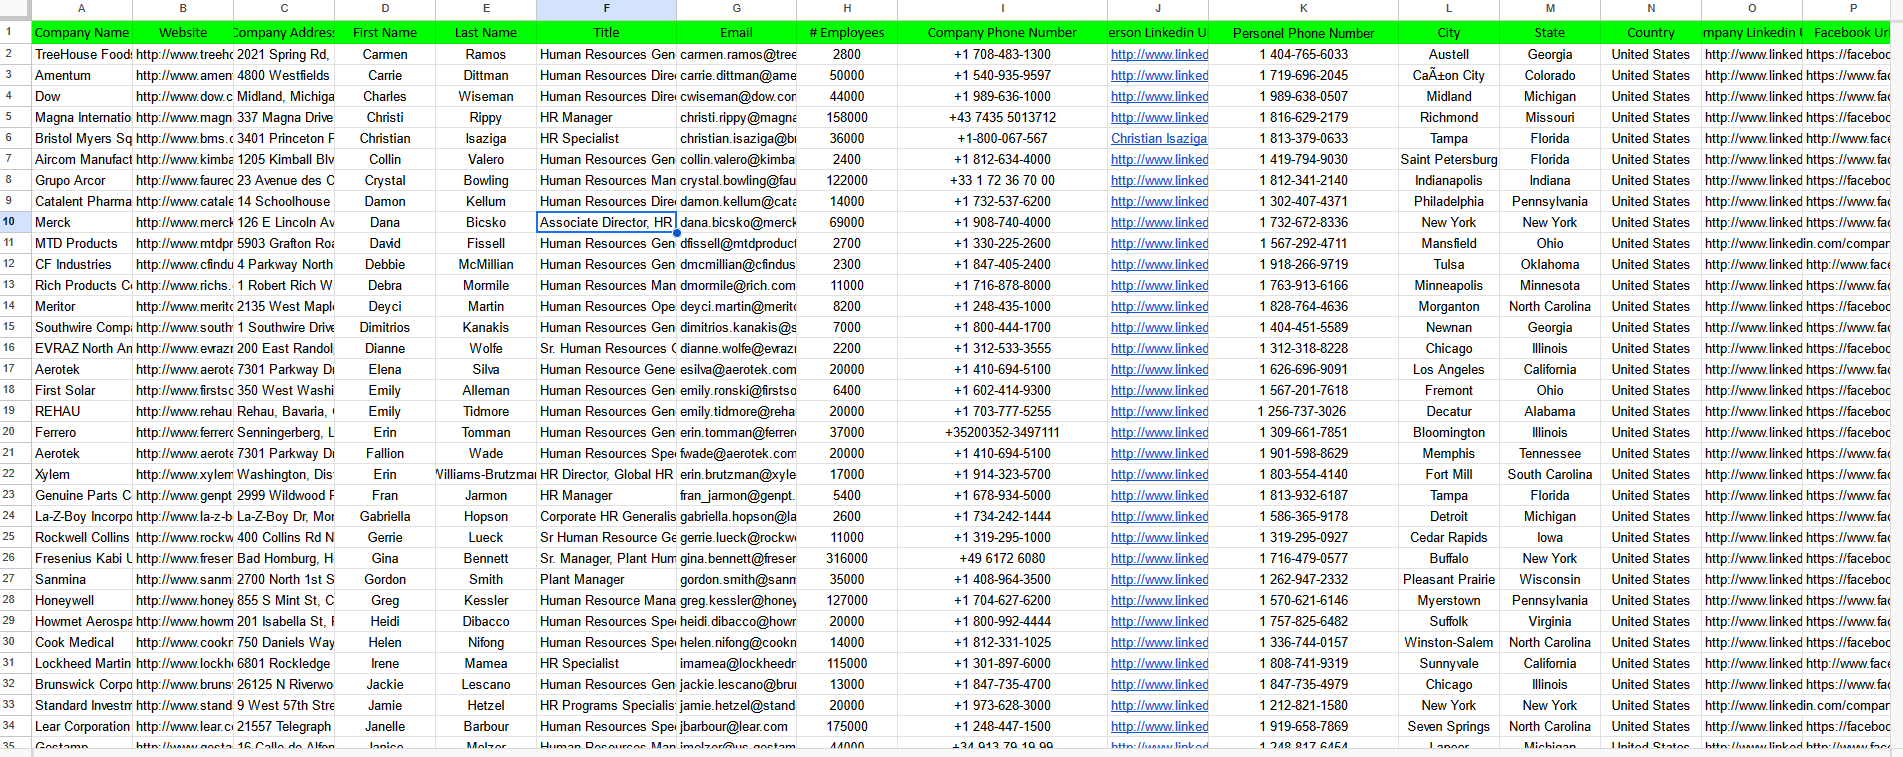Click the Saint Petersburg city cell
This screenshot has height=757, width=1903.
1449,159
